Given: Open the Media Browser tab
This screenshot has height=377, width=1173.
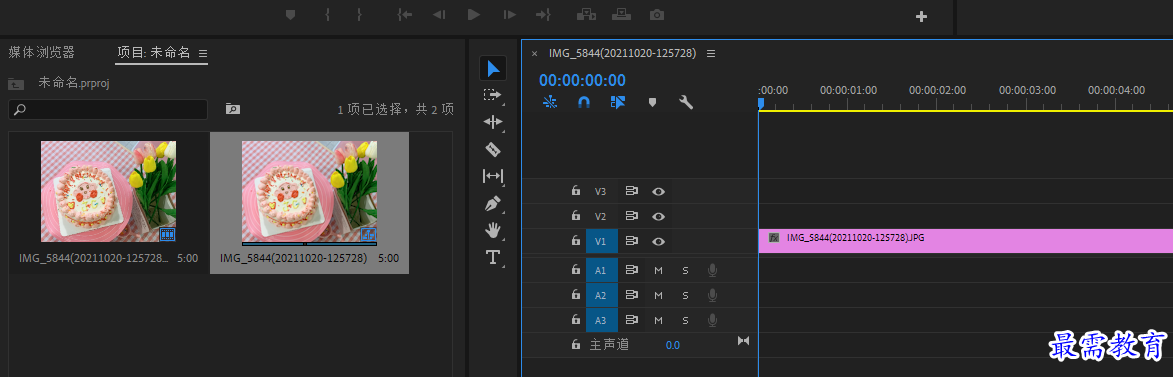Looking at the screenshot, I should pyautogui.click(x=42, y=52).
